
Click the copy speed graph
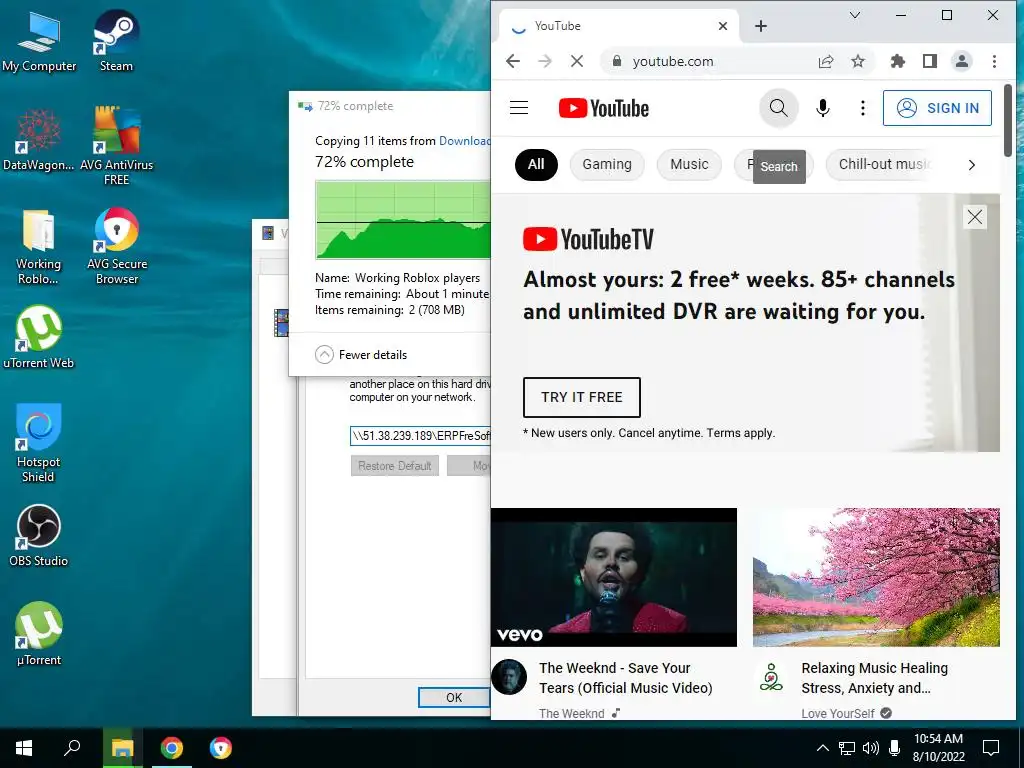[403, 220]
